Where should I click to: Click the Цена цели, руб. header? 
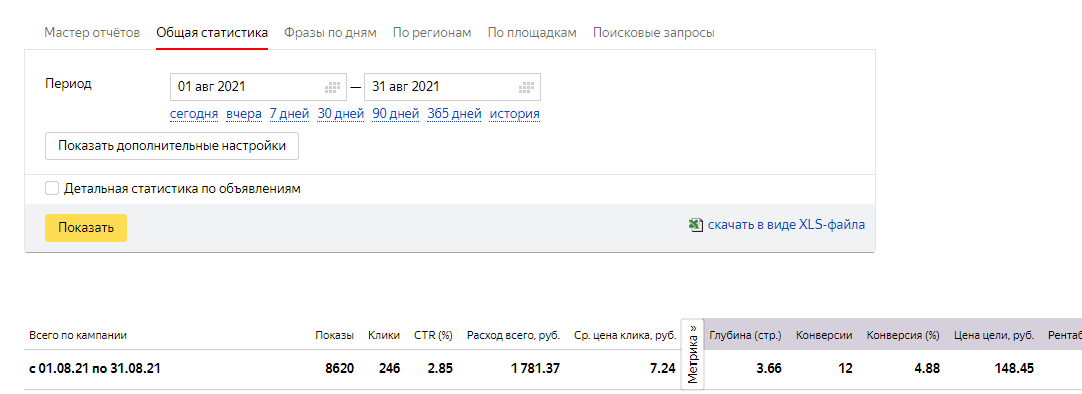(x=994, y=335)
